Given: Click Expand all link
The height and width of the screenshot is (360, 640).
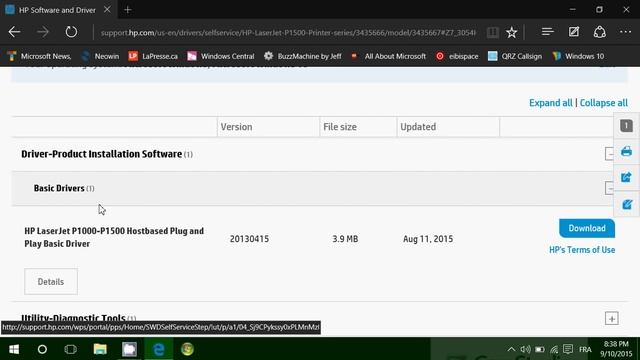Looking at the screenshot, I should (551, 103).
